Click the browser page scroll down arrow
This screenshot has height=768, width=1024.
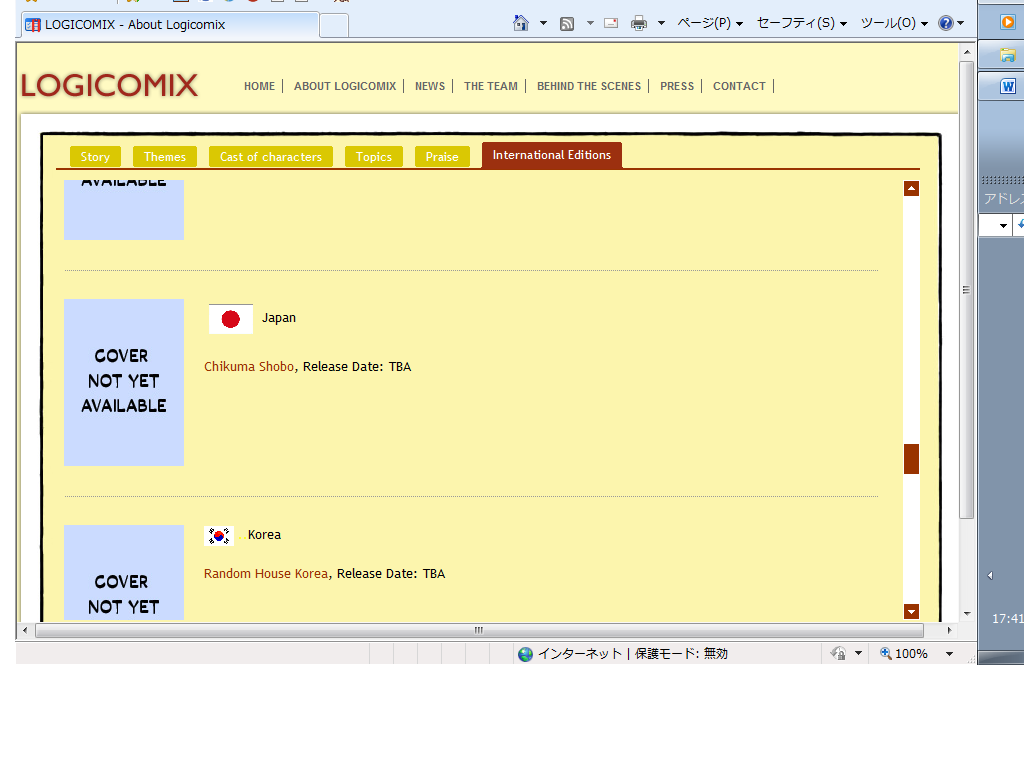coord(967,614)
